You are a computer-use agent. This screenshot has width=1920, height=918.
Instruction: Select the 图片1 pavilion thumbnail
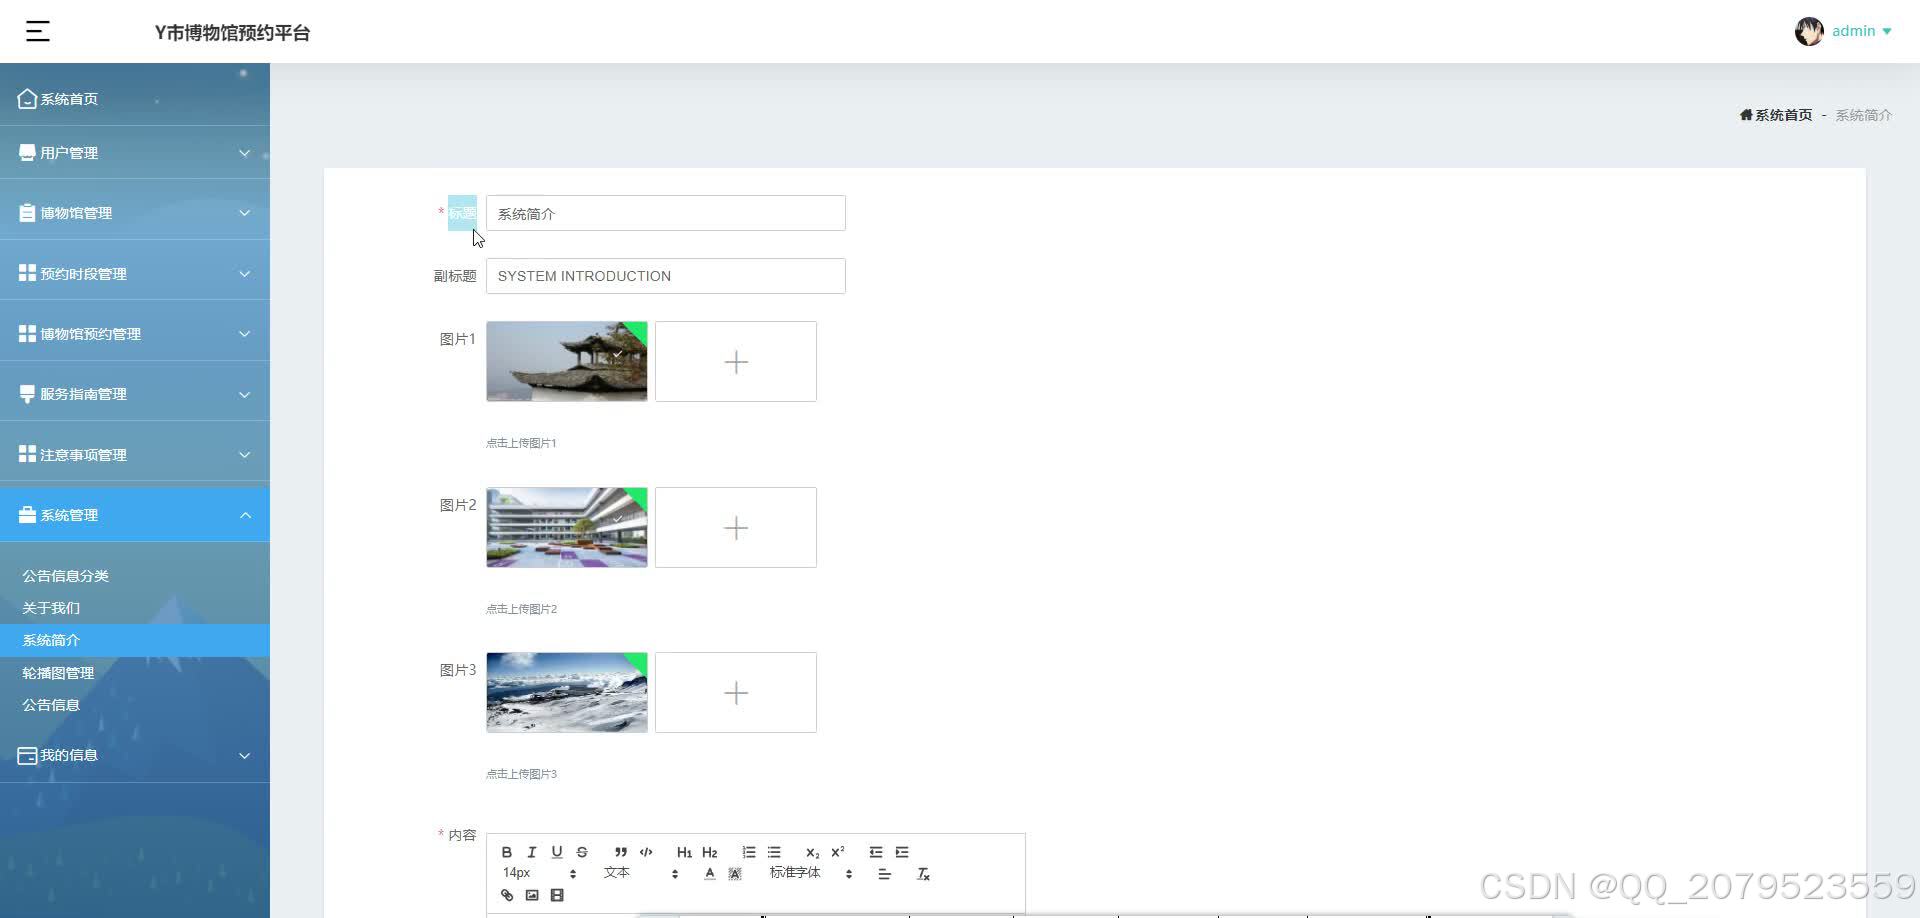[567, 361]
